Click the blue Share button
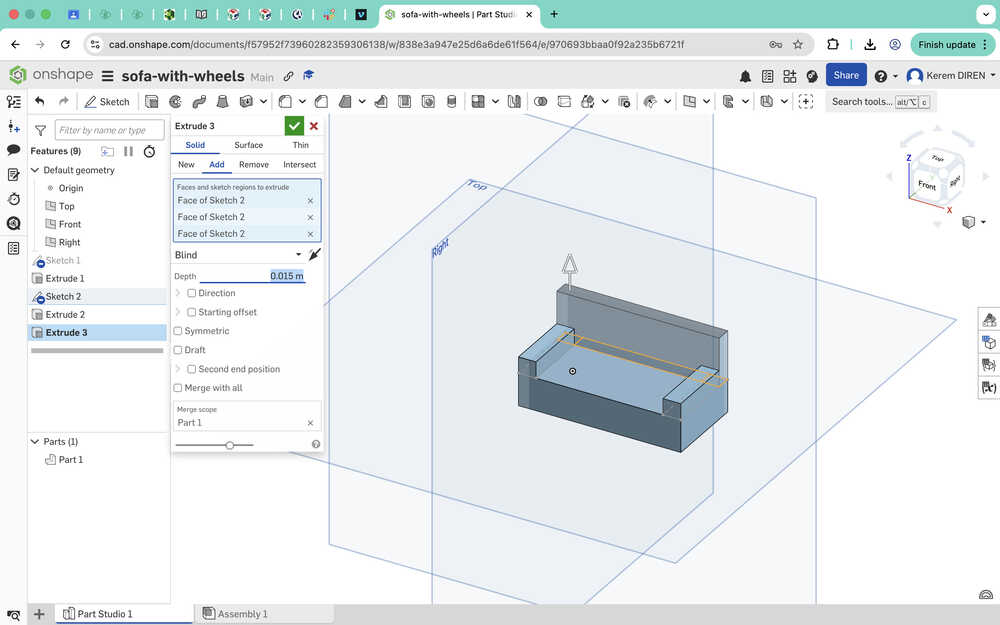This screenshot has width=1000, height=625. click(x=846, y=76)
